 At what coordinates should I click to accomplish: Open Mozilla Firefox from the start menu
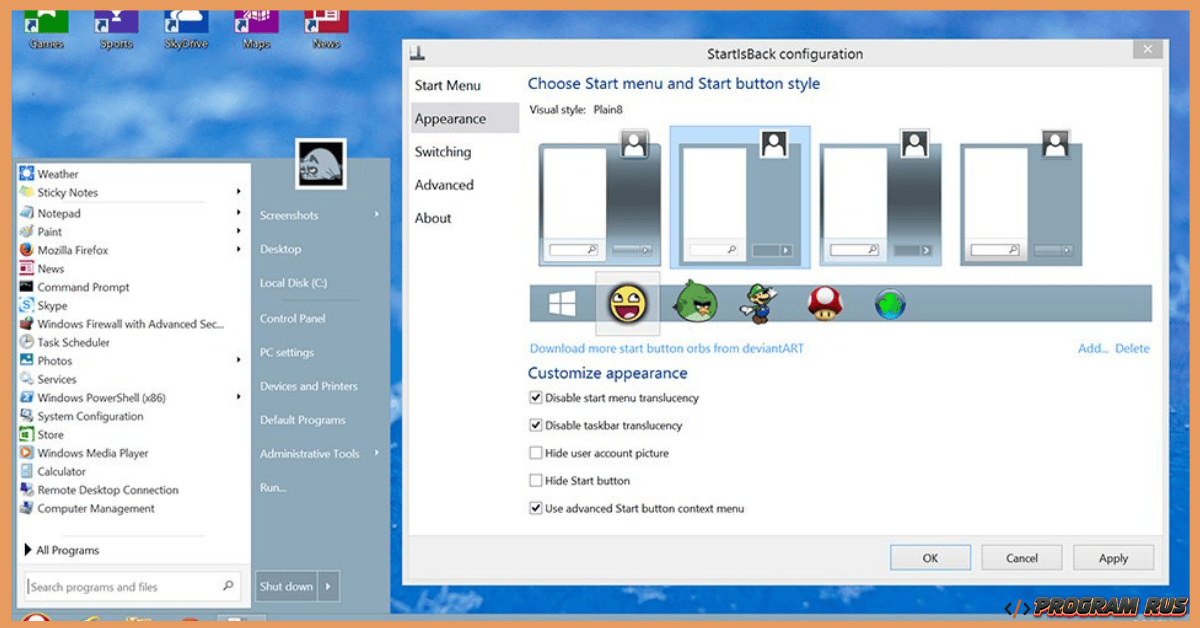[x=72, y=250]
